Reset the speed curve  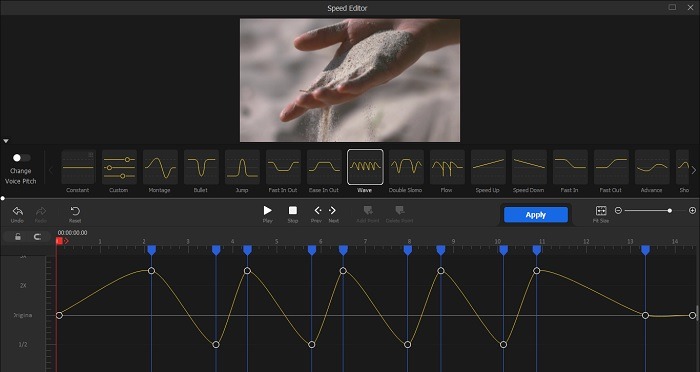pos(75,211)
